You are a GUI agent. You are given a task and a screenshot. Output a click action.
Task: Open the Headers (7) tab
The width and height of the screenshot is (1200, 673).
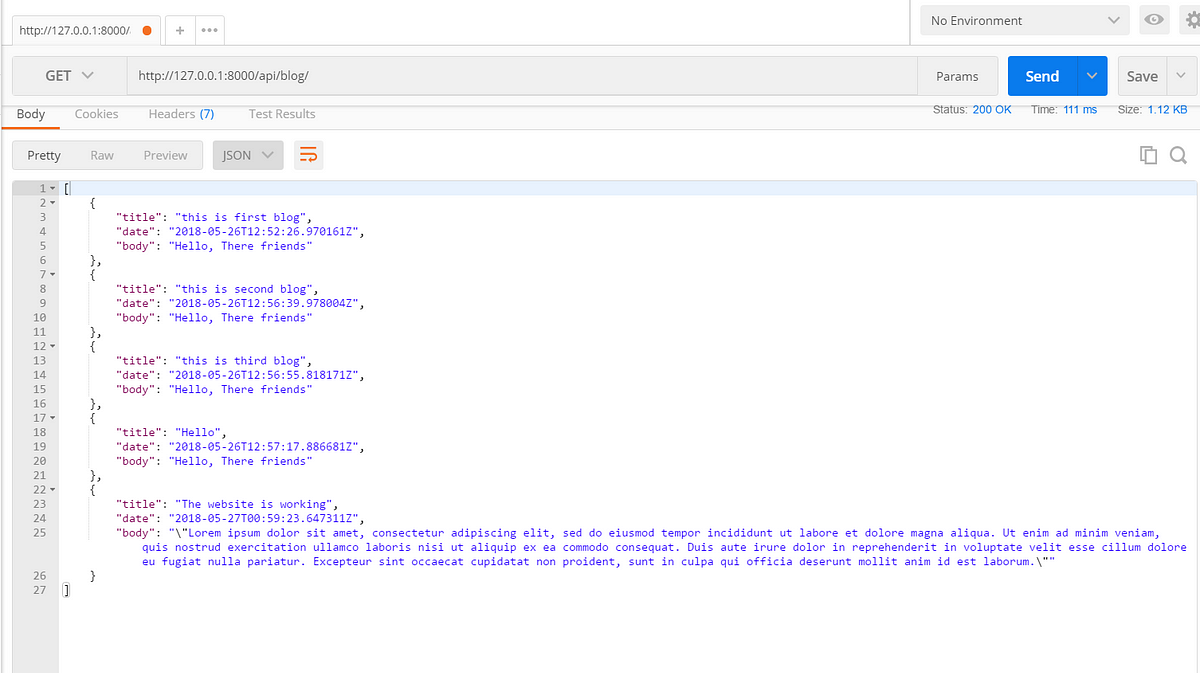(x=181, y=114)
